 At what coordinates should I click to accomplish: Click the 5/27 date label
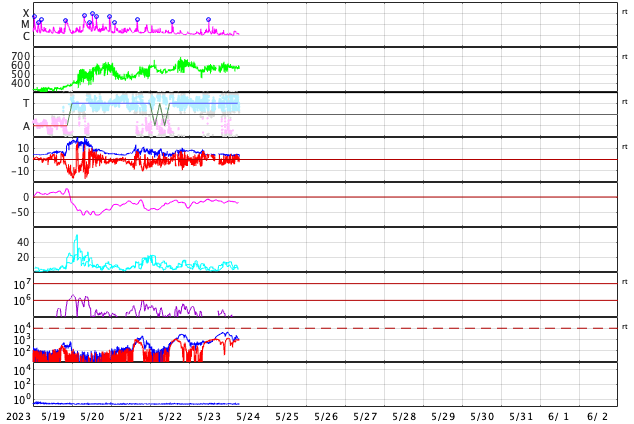(x=365, y=416)
